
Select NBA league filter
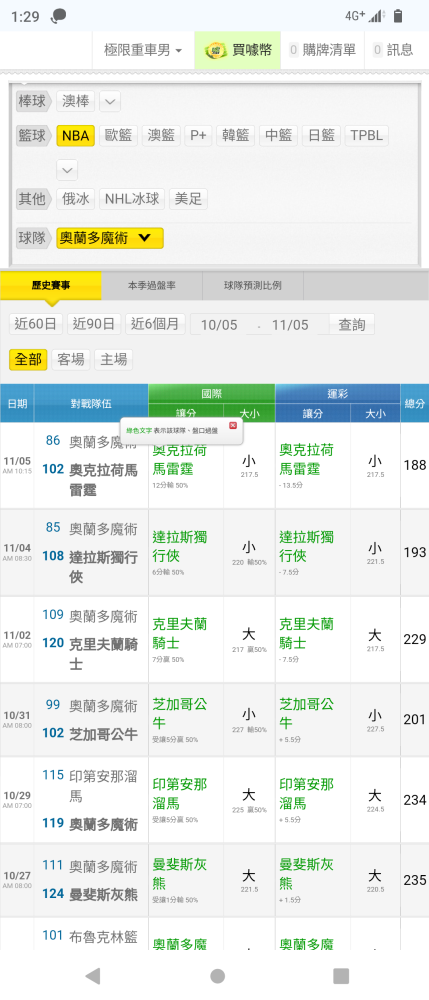tap(75, 135)
